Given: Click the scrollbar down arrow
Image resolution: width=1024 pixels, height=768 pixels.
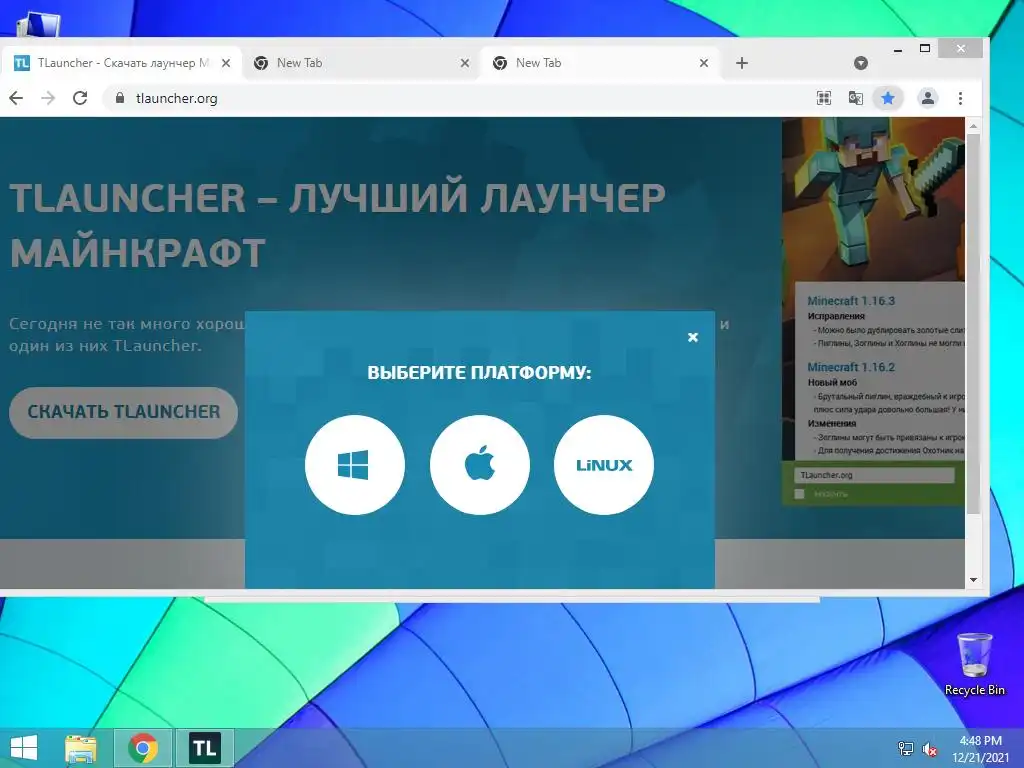Looking at the screenshot, I should pyautogui.click(x=973, y=580).
